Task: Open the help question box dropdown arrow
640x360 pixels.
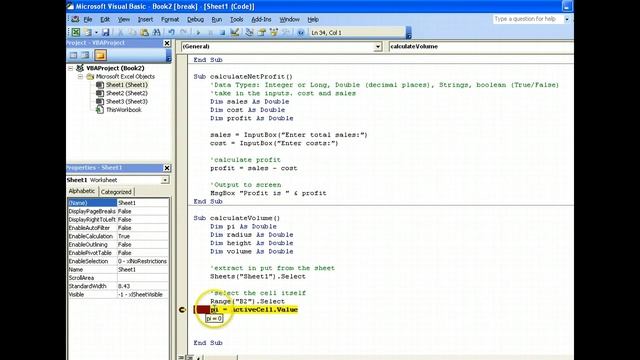Action: (x=567, y=19)
